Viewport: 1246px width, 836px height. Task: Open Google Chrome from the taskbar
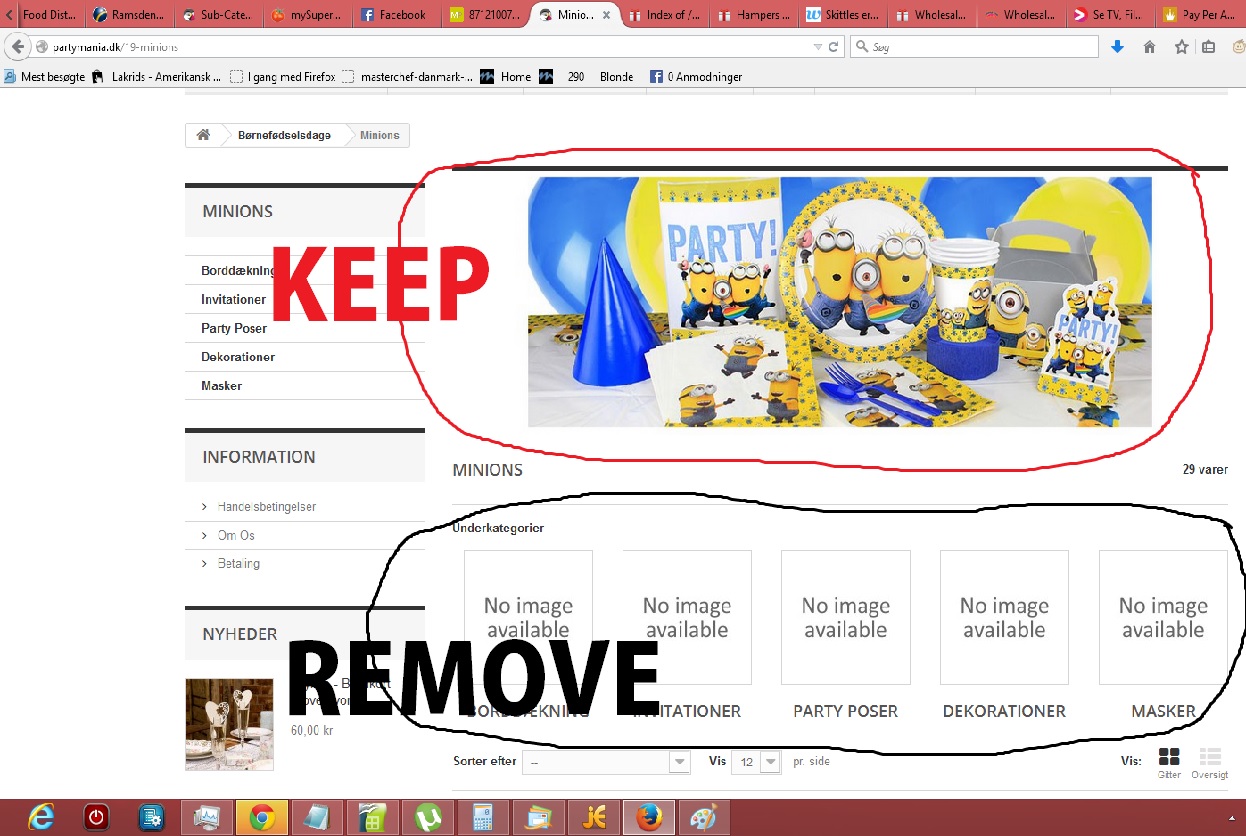[x=262, y=817]
